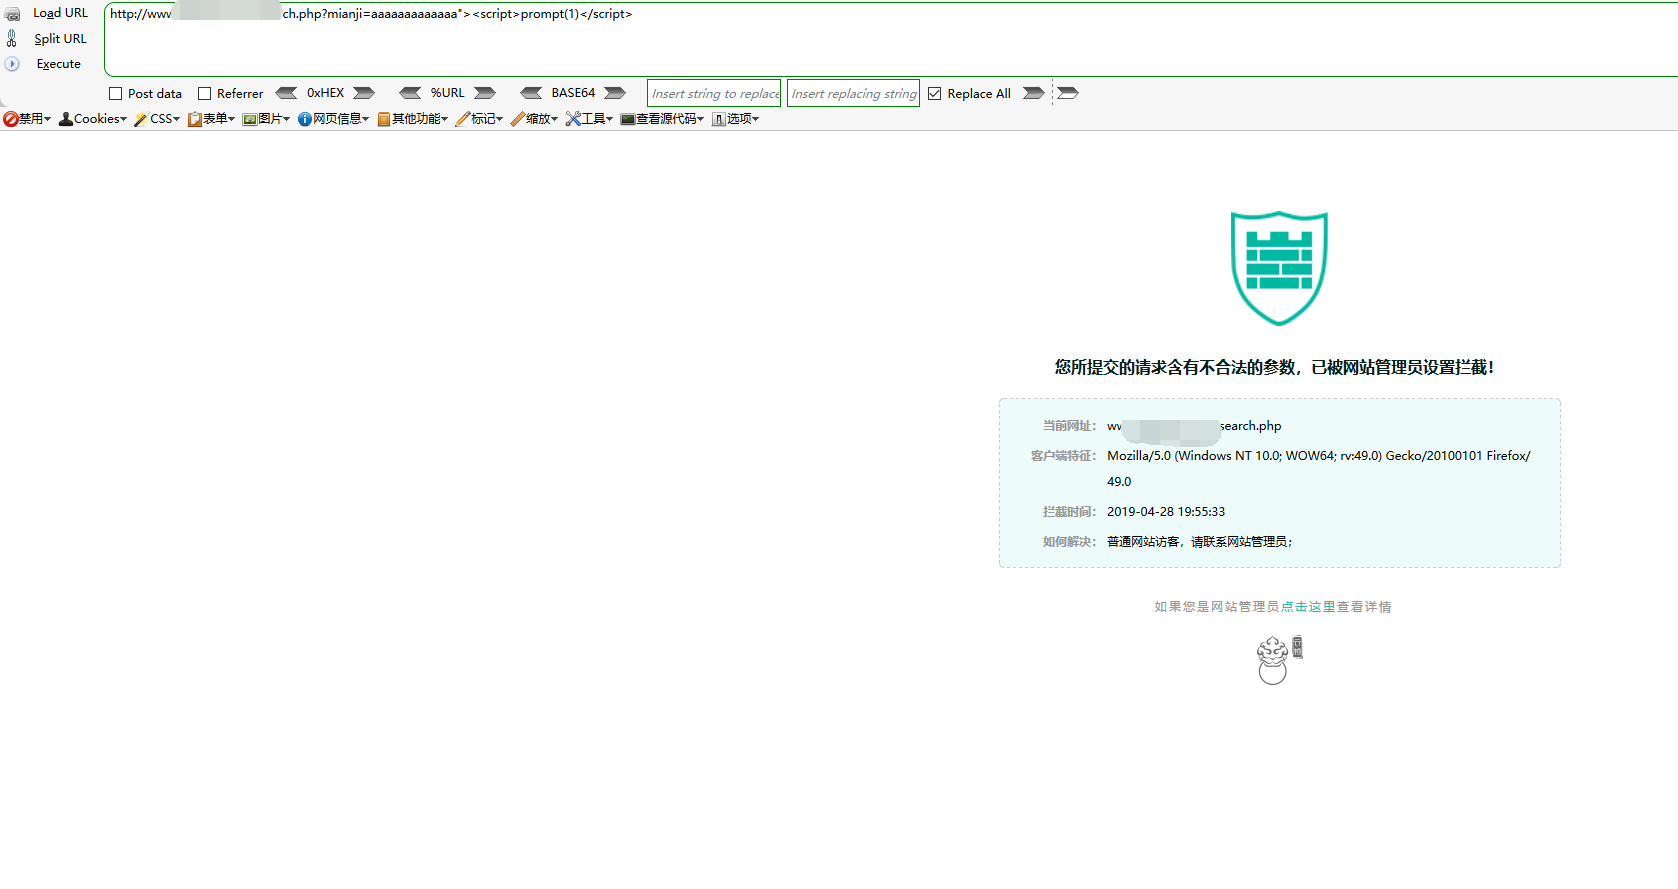1678x889 pixels.
Task: Click into the HackBar URL text area
Action: click(890, 40)
